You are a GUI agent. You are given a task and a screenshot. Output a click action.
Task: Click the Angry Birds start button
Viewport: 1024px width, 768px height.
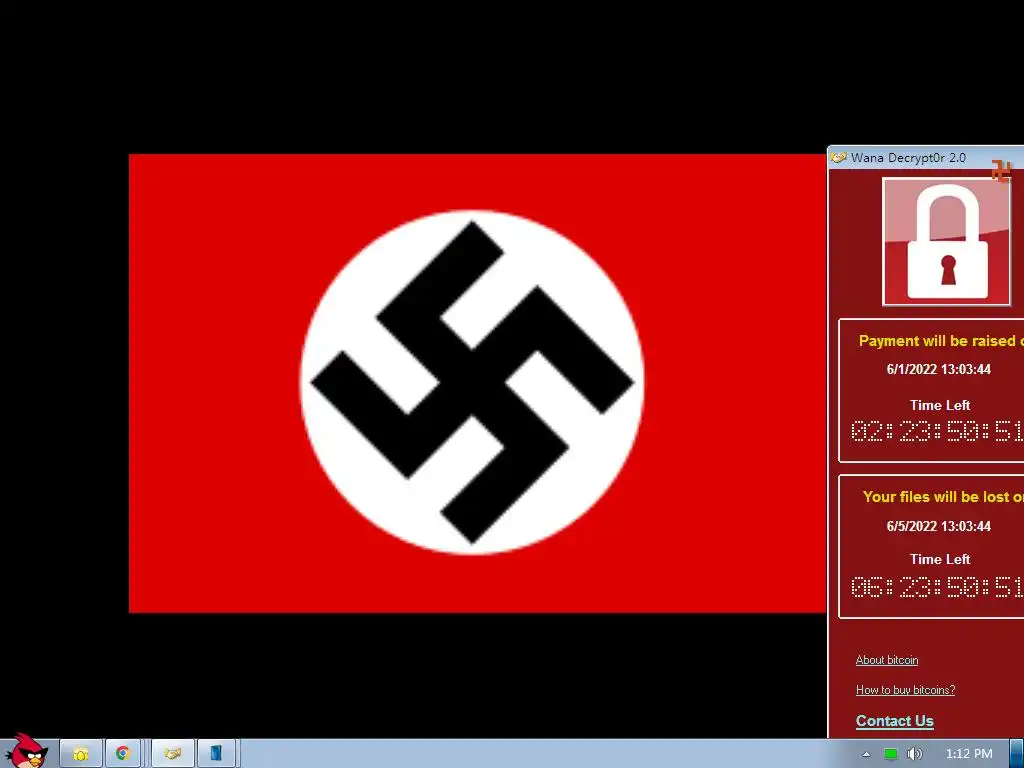tap(27, 751)
